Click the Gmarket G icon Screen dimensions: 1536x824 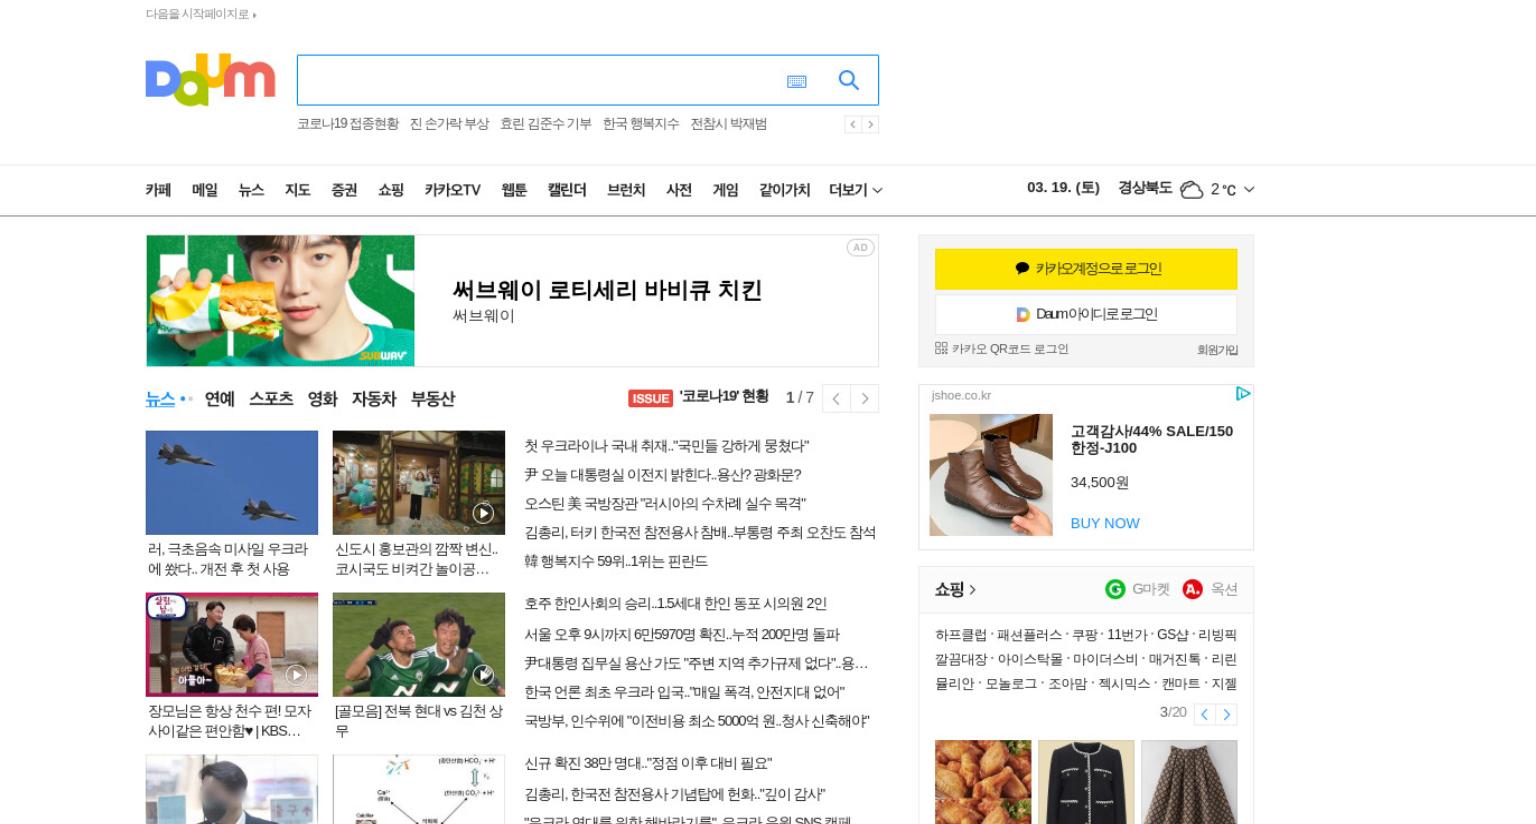1115,589
